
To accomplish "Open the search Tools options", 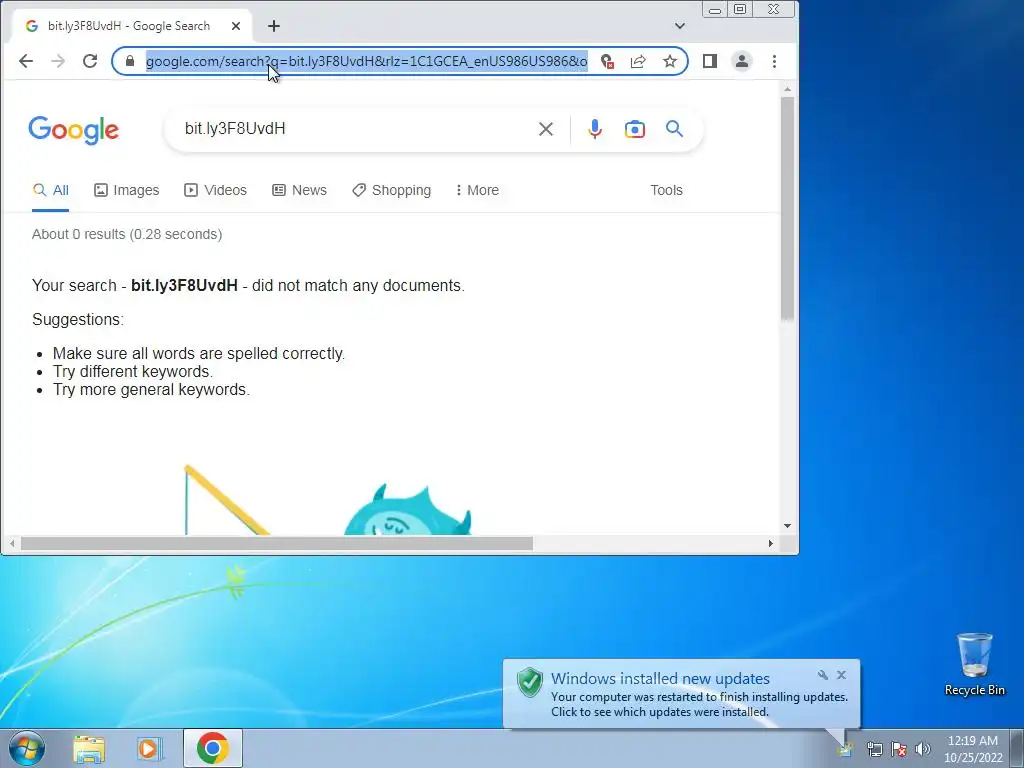I will pos(666,190).
